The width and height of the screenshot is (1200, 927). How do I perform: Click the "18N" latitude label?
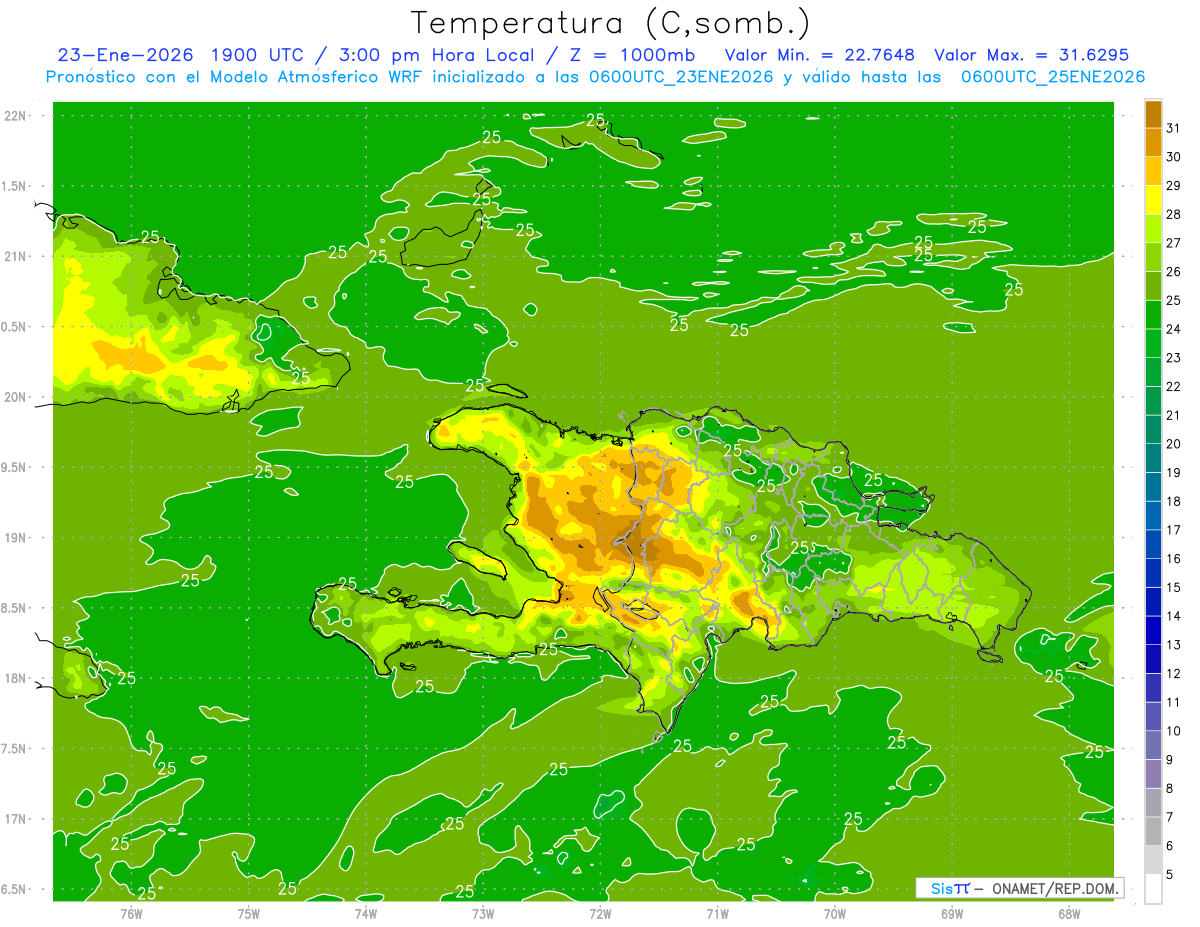pos(14,678)
